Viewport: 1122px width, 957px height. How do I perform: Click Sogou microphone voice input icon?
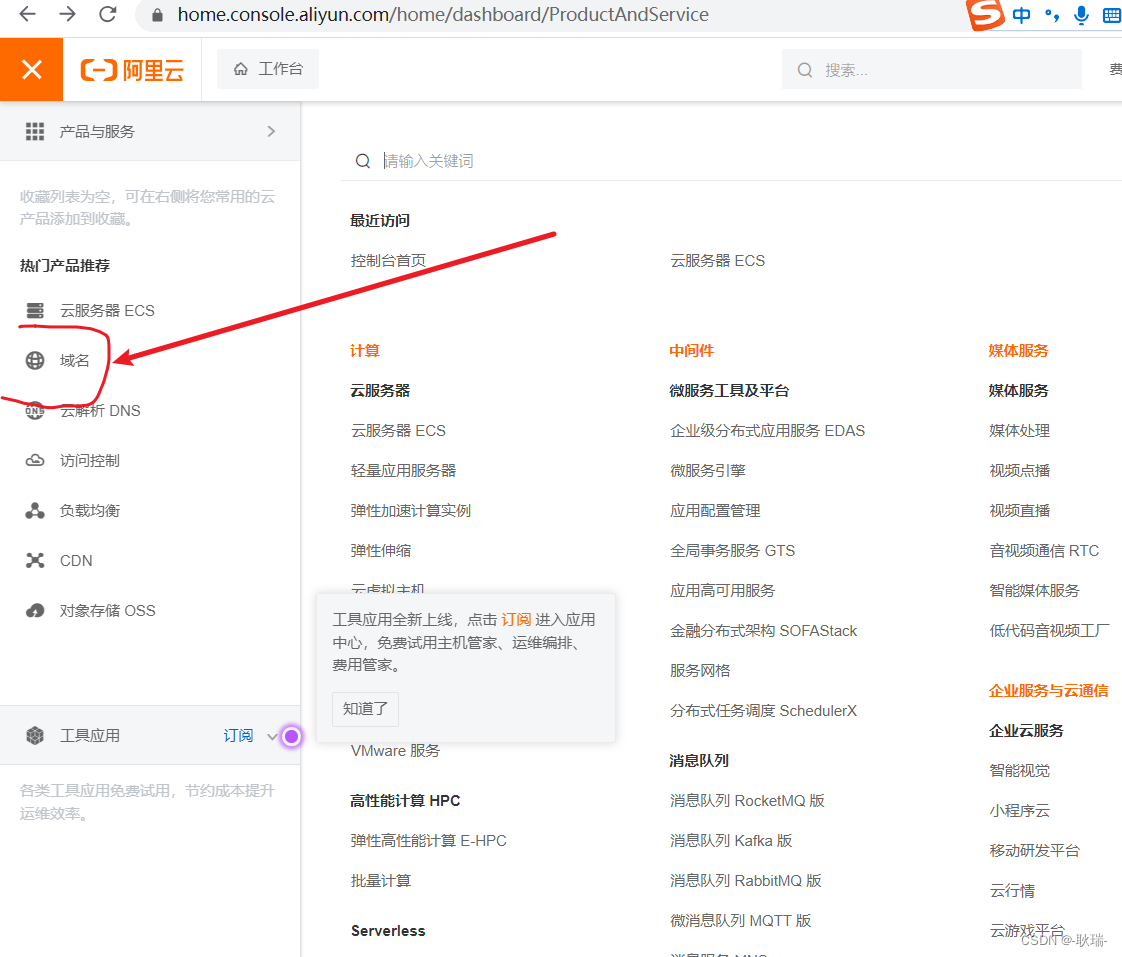click(1082, 15)
